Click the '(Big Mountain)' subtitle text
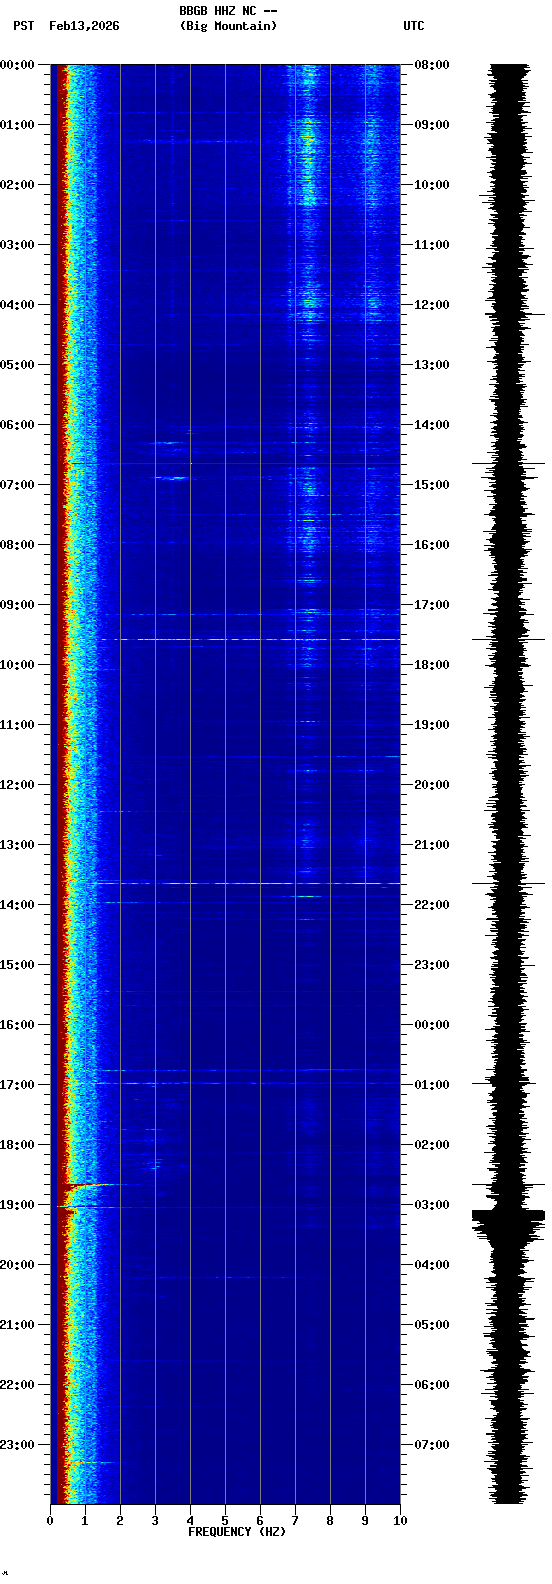Screen dimensions: 552x1584 coord(228,26)
